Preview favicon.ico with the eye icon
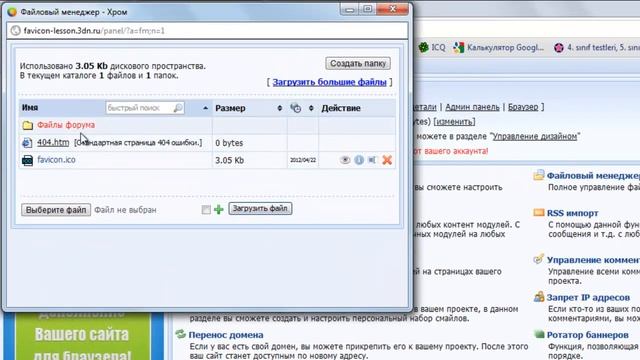This screenshot has height=360, width=640. 345,160
